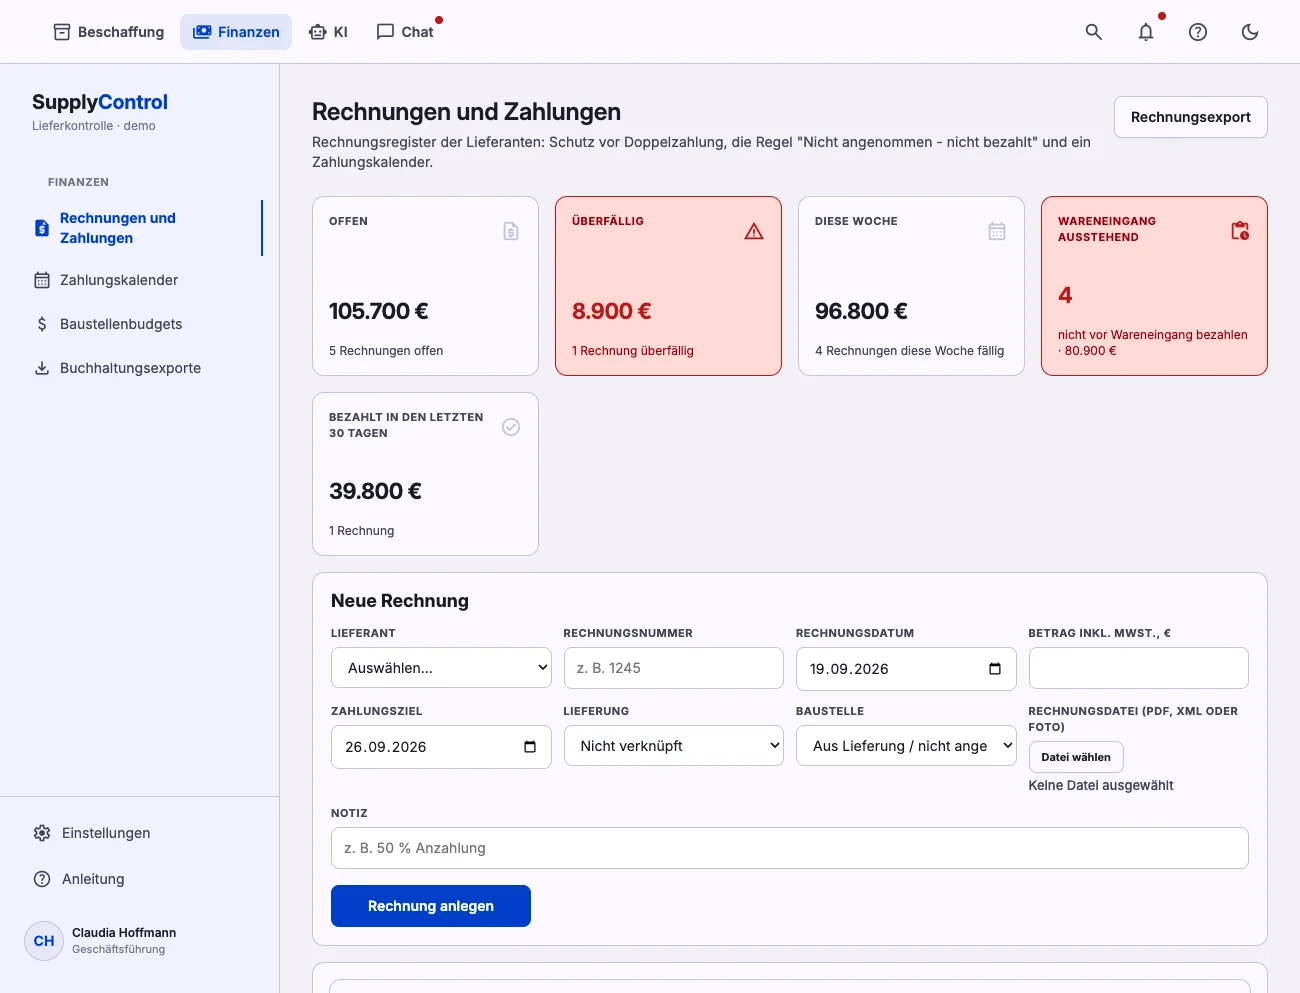Click the warning triangle icon on Überfällig card
The image size is (1300, 993).
click(x=754, y=231)
